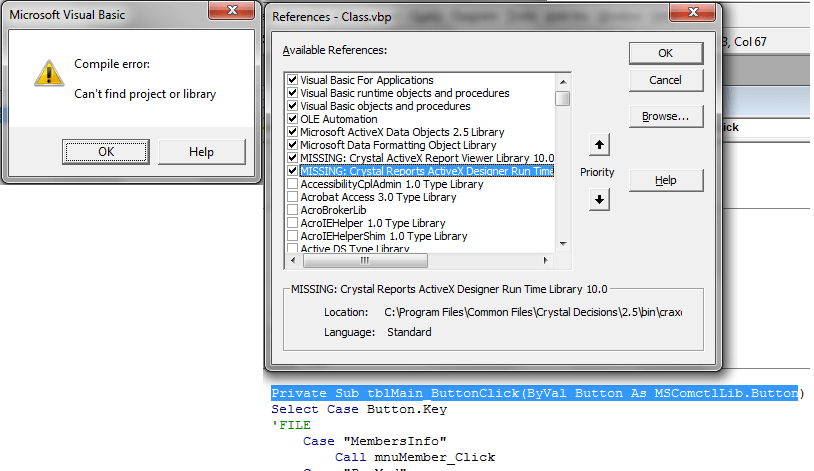The width and height of the screenshot is (814, 471).
Task: Click the down arrow of the references vertical scrollbar
Action: [x=563, y=244]
